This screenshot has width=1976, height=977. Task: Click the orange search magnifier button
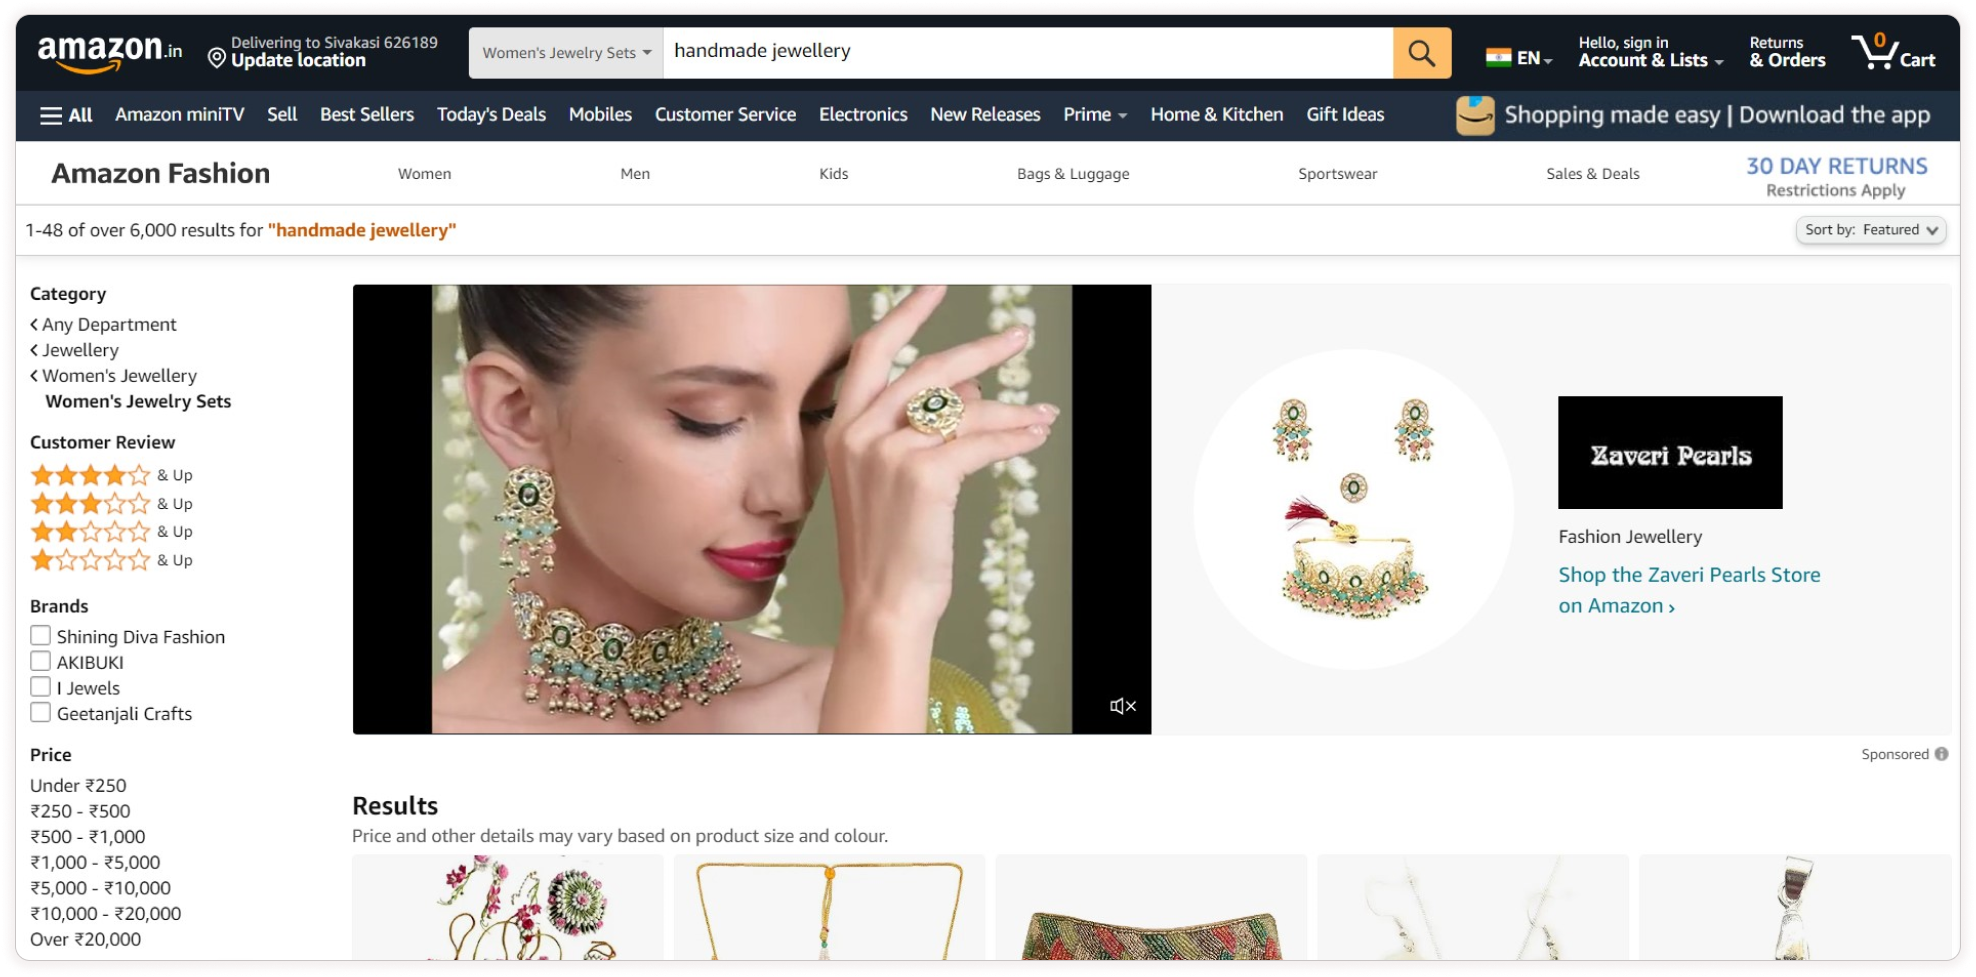(x=1421, y=53)
